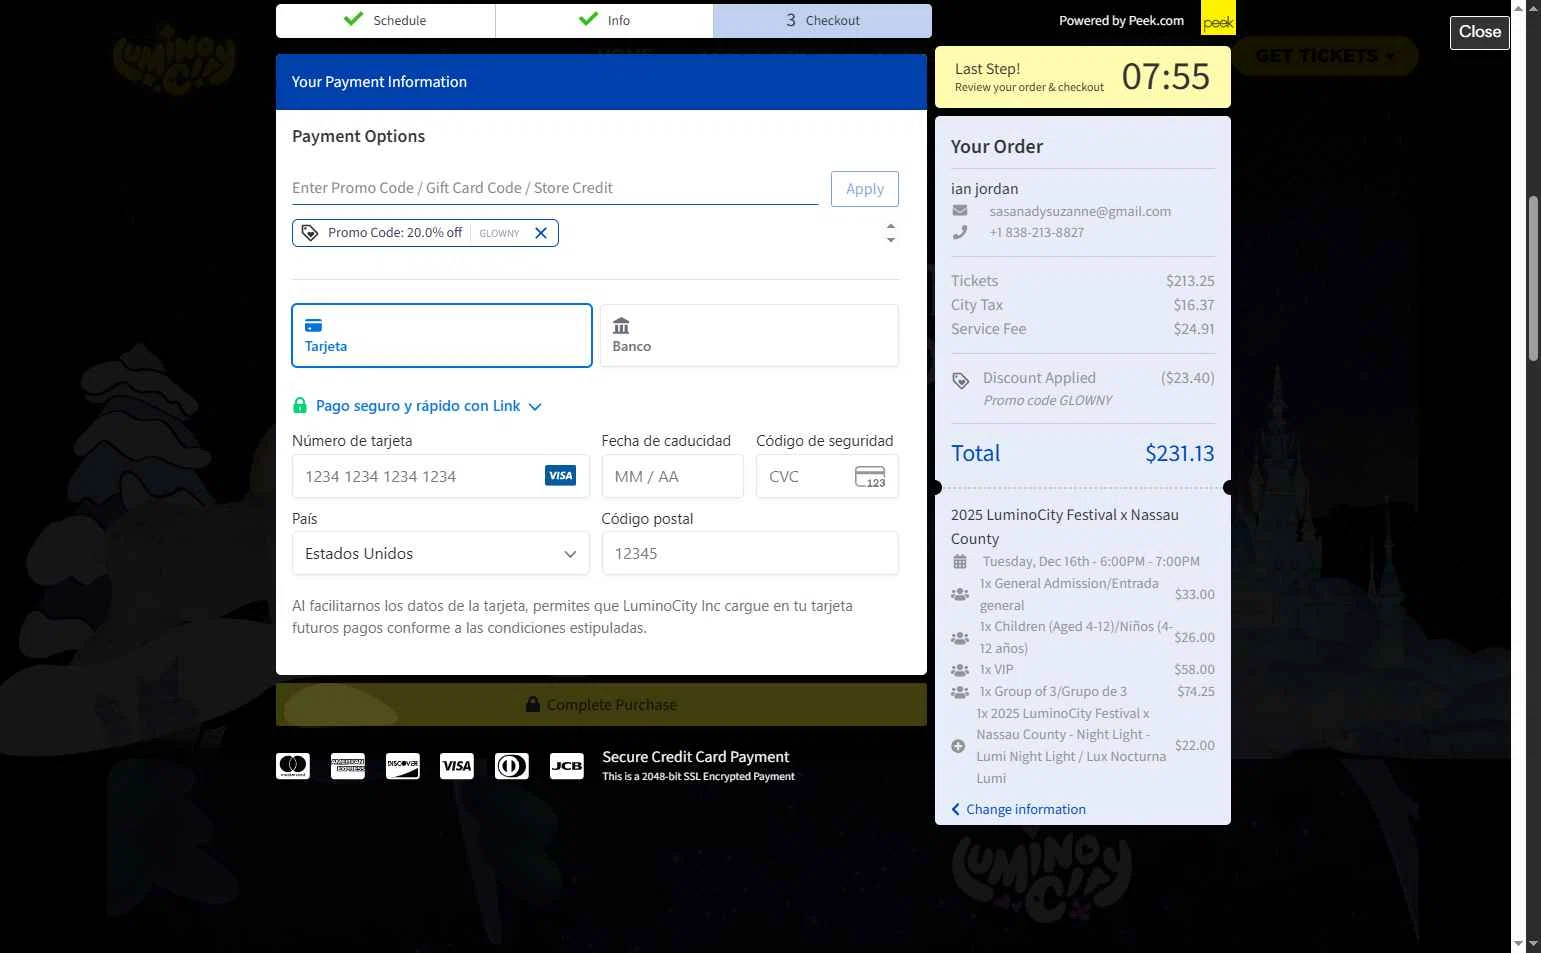
Task: Click the people icon next to Group of 3
Action: [x=960, y=692]
